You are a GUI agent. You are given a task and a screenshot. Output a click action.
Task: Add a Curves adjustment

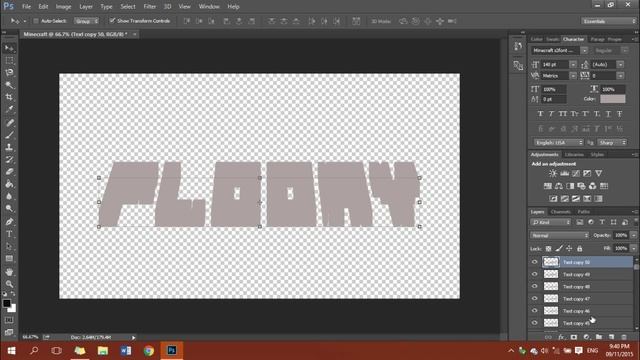click(576, 173)
